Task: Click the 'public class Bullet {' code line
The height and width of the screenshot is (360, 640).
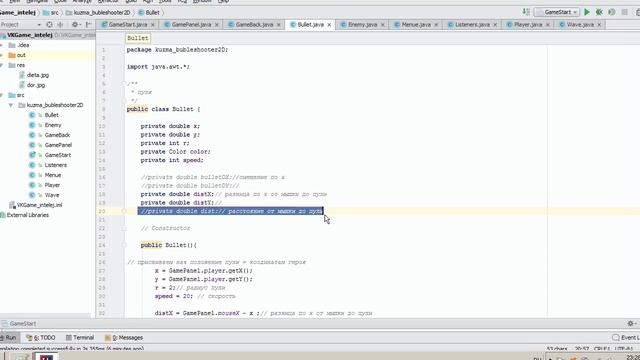Action: click(x=164, y=109)
